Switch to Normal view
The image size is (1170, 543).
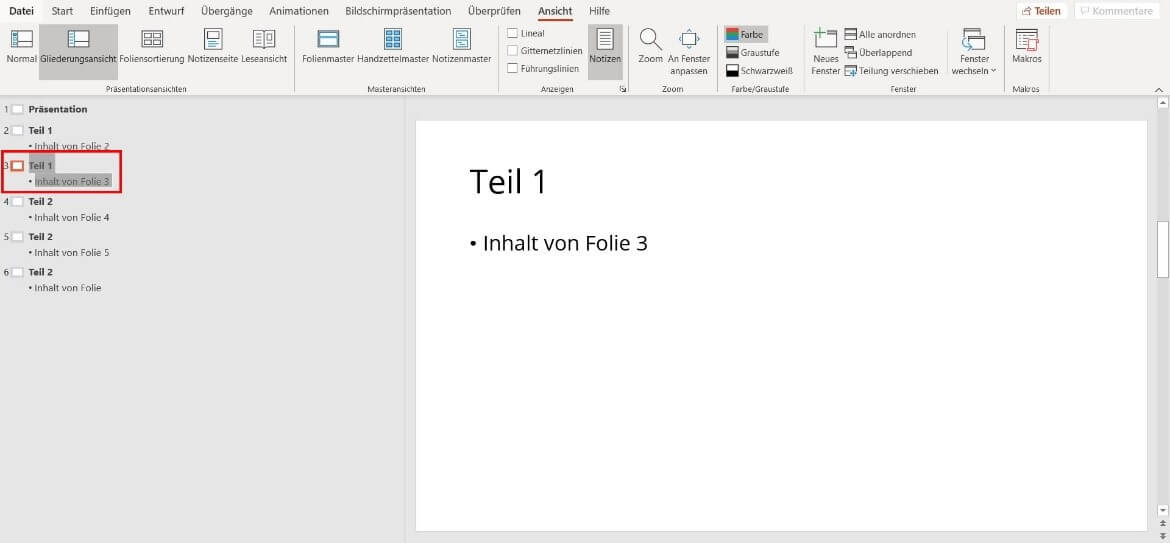(x=22, y=46)
